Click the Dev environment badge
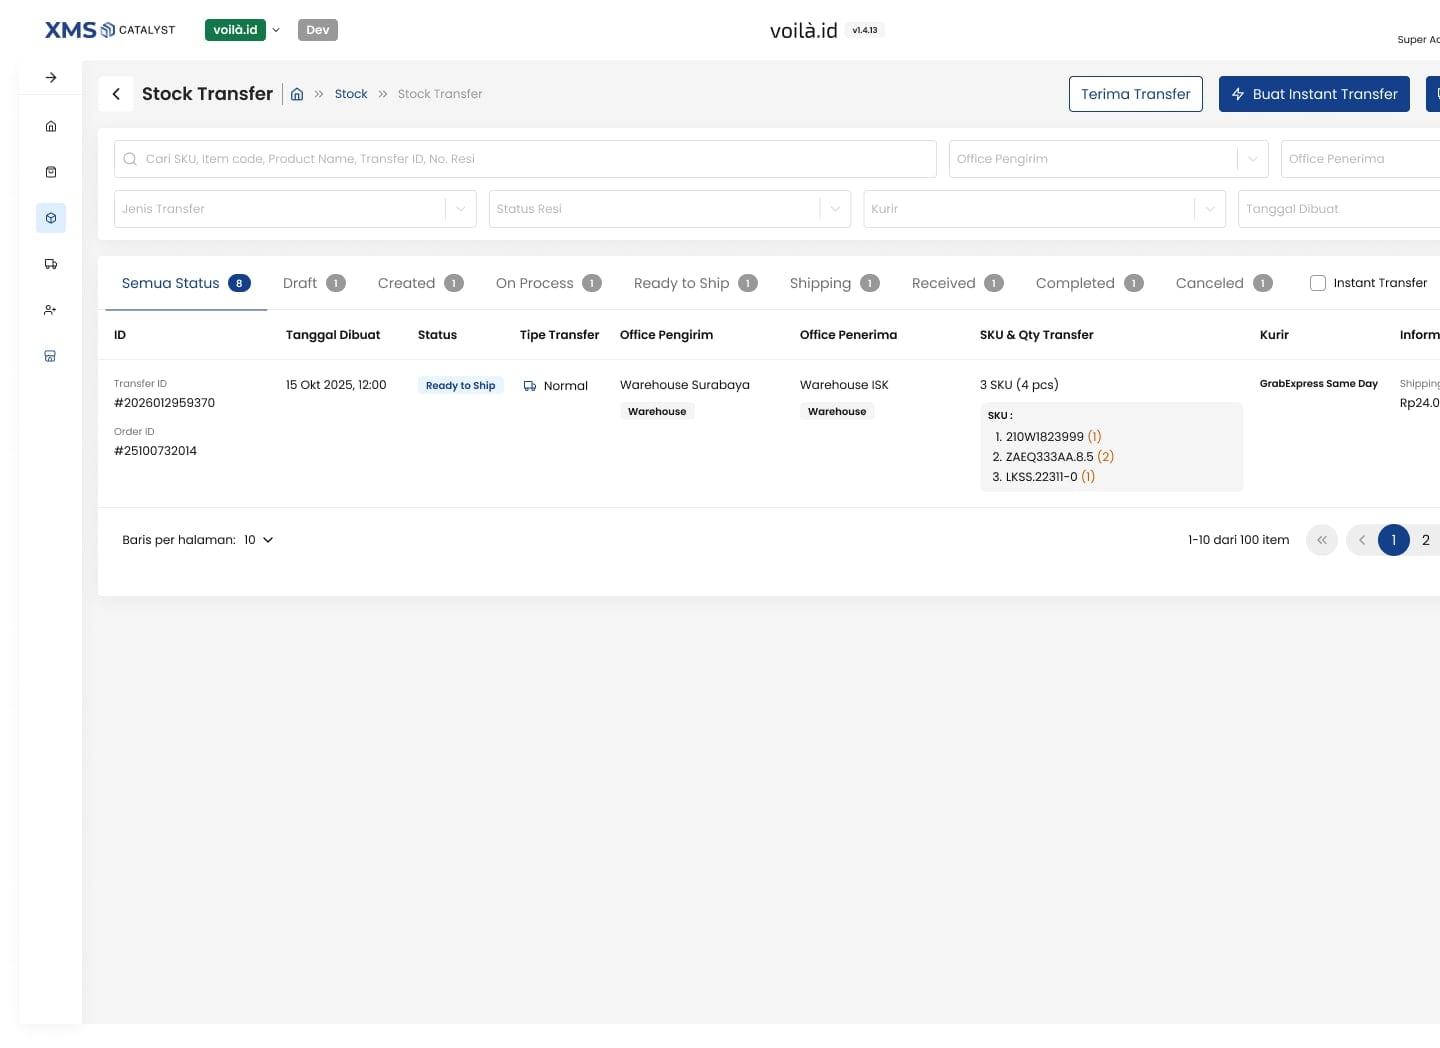 pyautogui.click(x=318, y=30)
